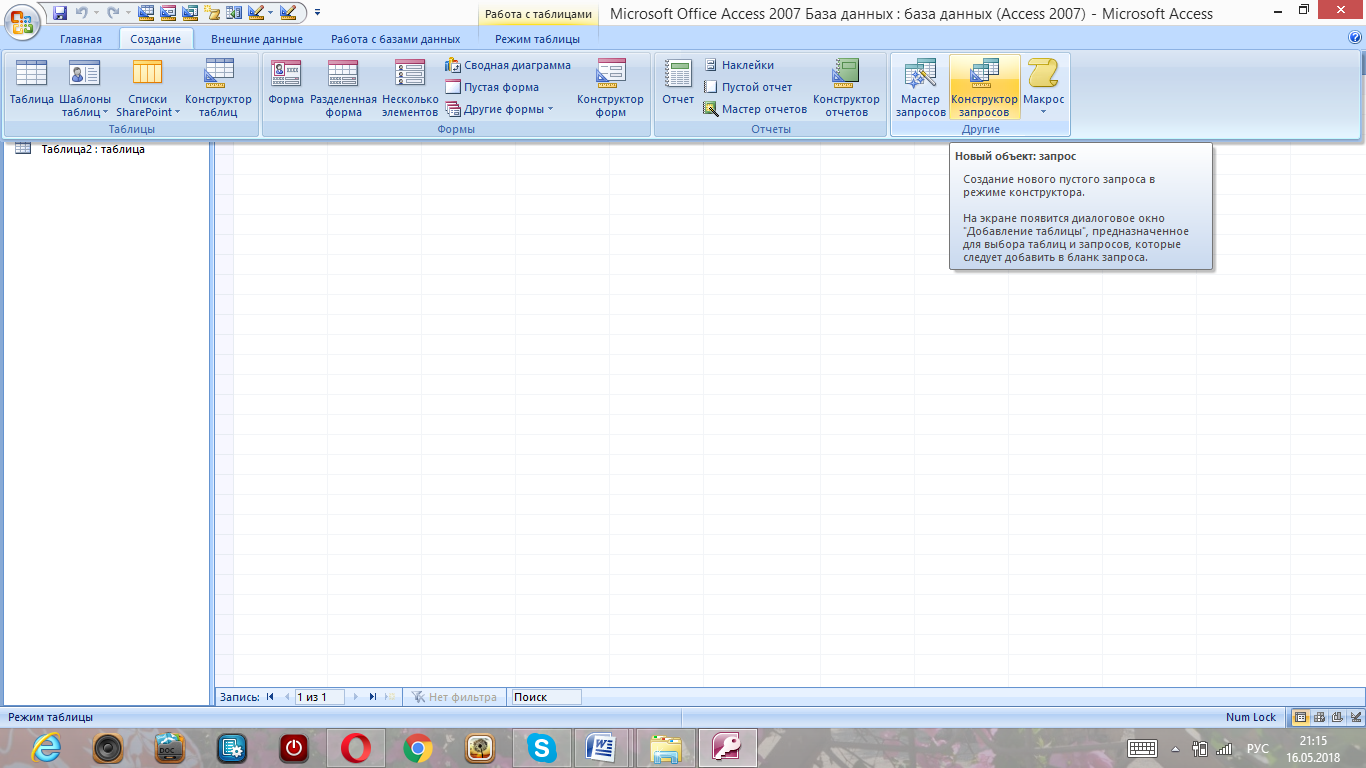Save using the Quick Access floppy icon
1366x768 pixels.
click(x=60, y=13)
